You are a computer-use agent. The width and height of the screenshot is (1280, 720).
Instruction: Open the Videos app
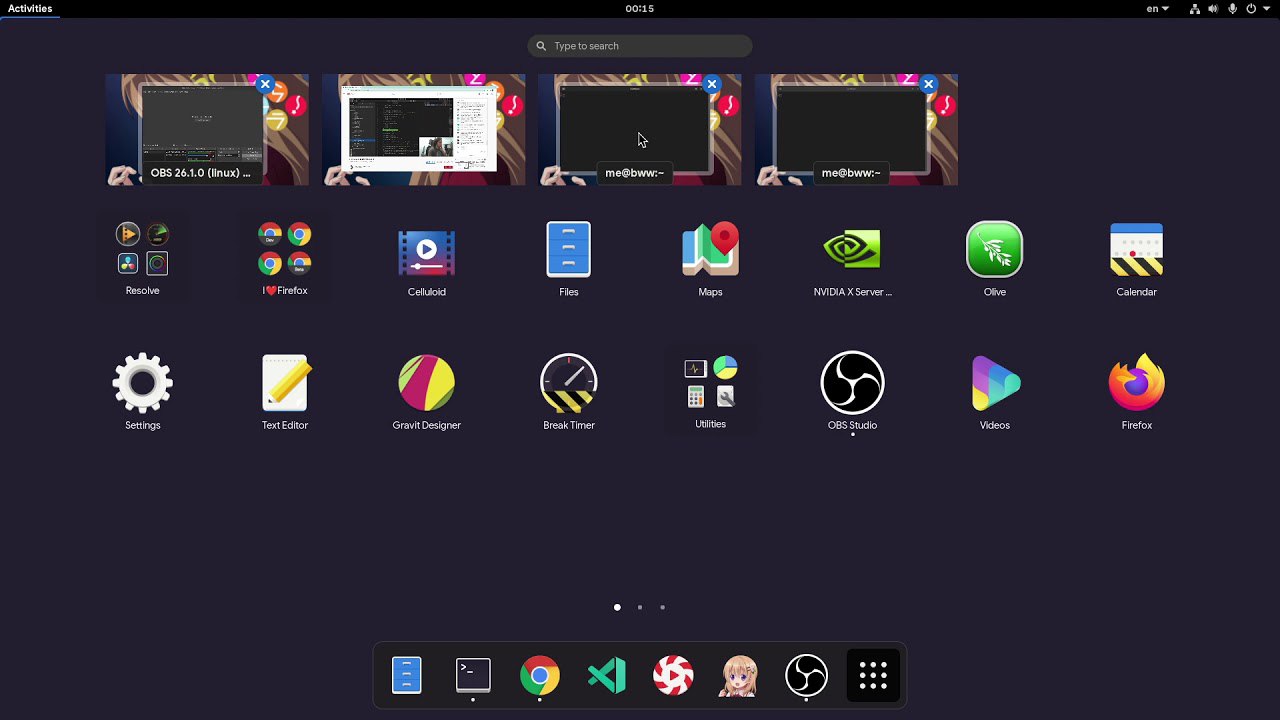point(994,390)
